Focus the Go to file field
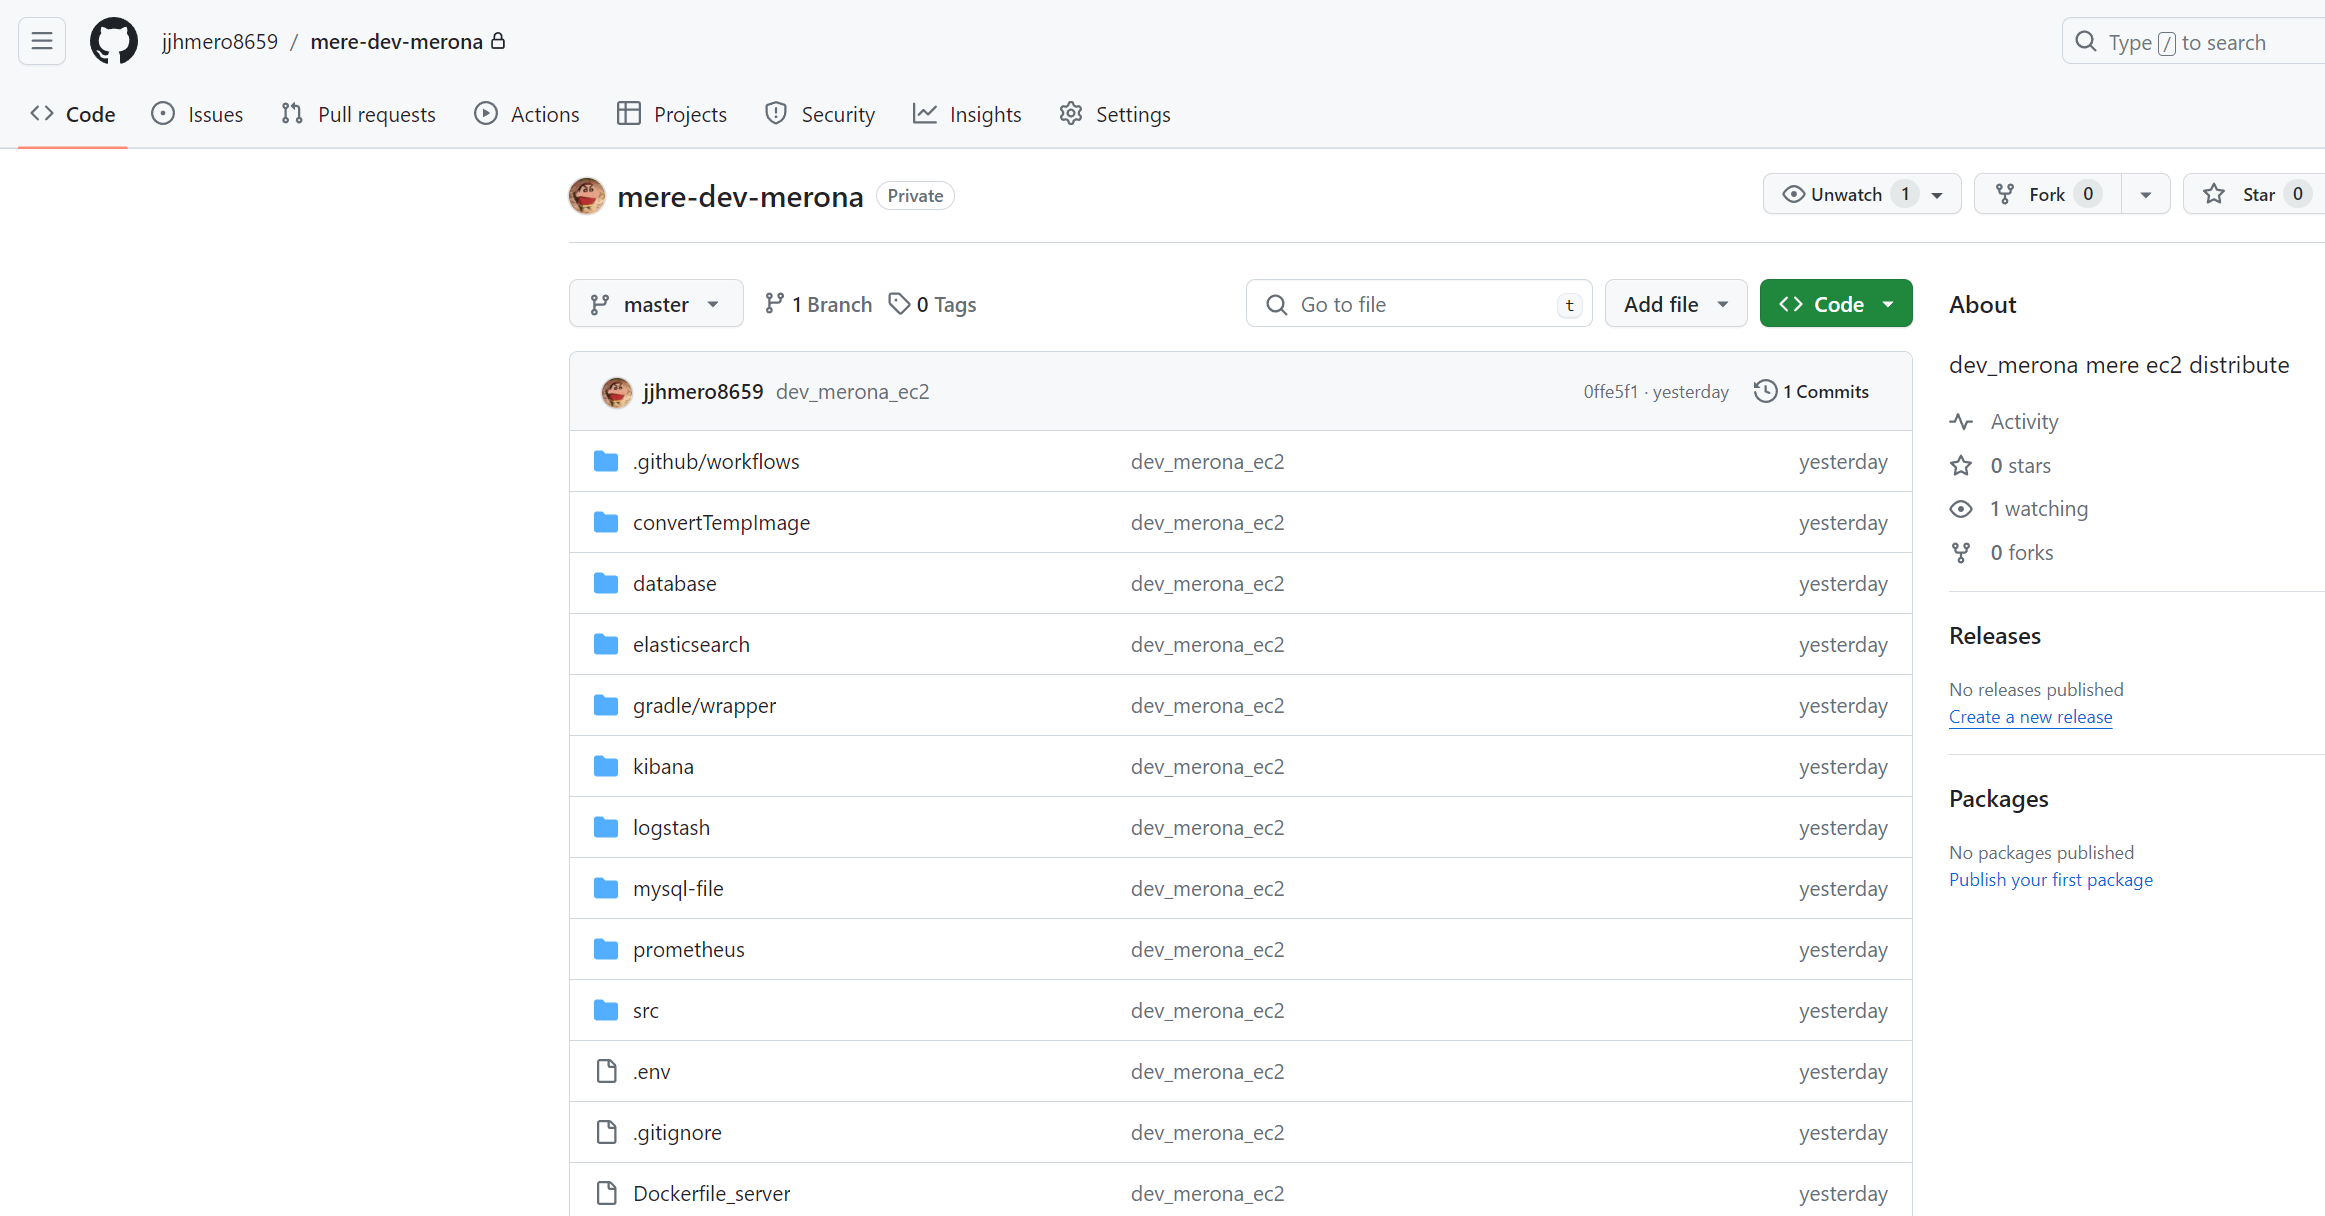The image size is (2325, 1216). tap(1419, 303)
